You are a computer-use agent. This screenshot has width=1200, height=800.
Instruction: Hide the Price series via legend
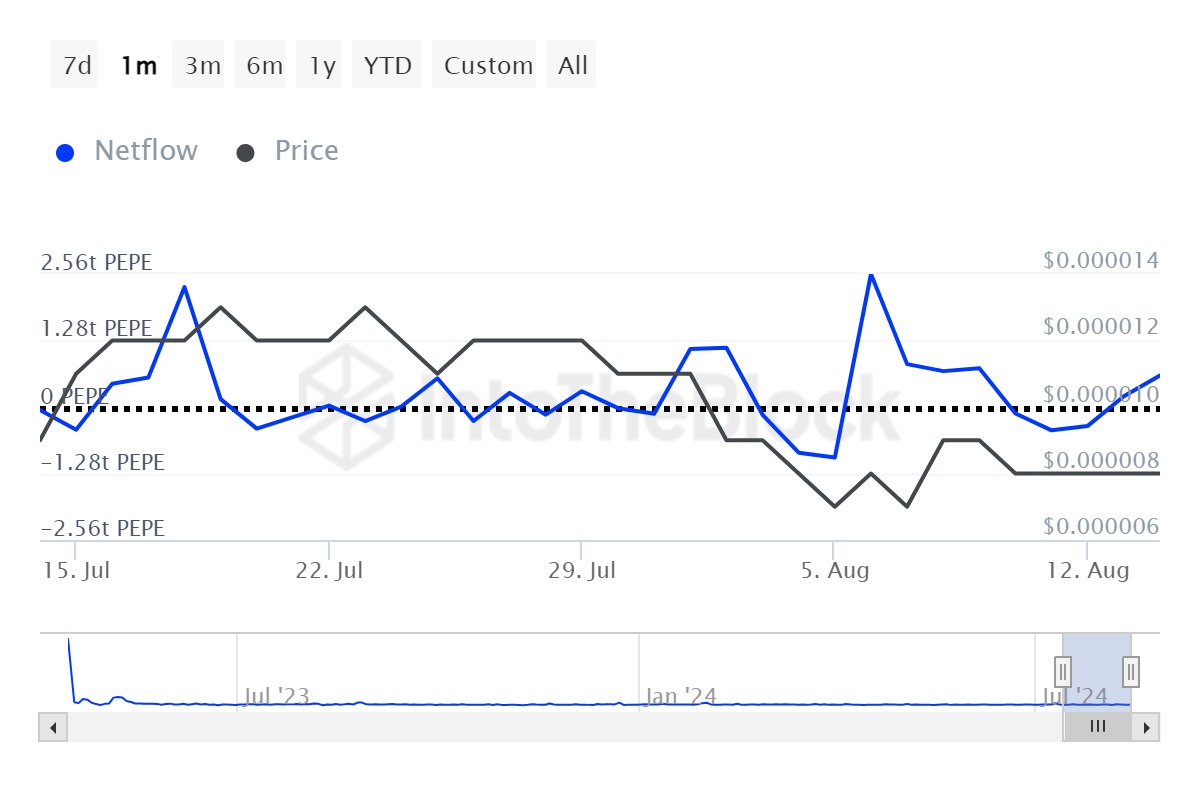tap(288, 152)
